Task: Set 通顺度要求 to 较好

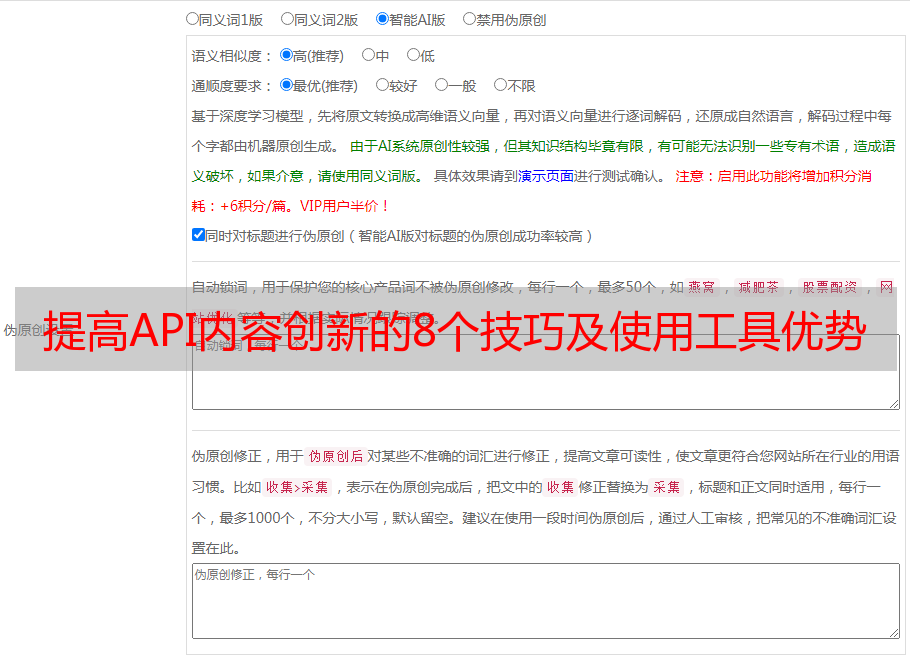Action: click(383, 86)
